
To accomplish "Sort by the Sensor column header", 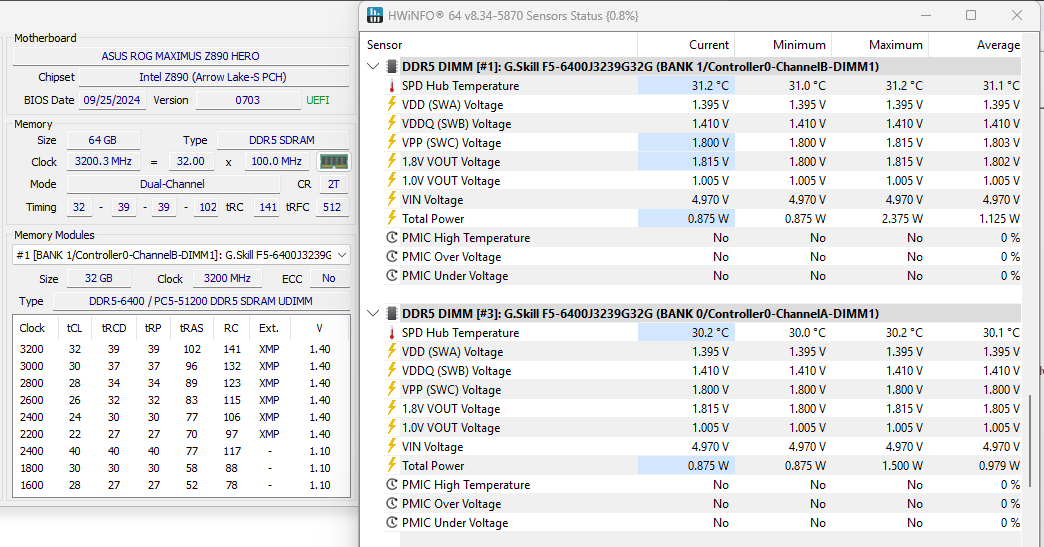I will pyautogui.click(x=501, y=45).
